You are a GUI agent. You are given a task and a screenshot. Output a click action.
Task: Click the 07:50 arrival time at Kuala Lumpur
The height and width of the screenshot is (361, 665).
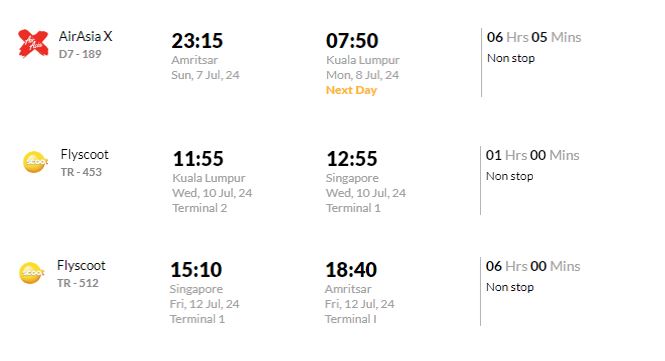click(352, 41)
